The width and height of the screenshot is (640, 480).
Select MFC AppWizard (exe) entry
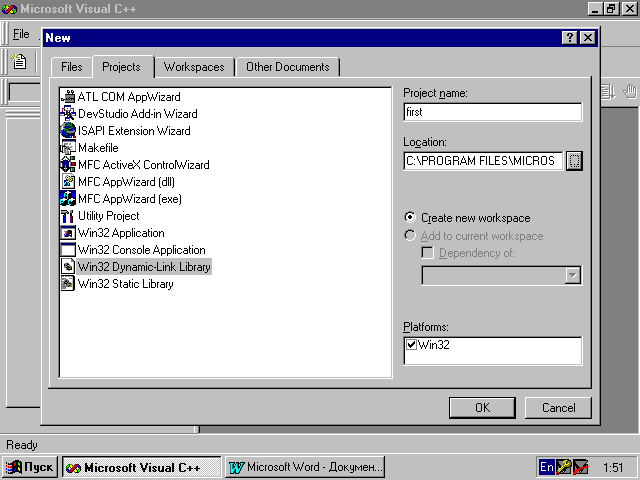130,199
